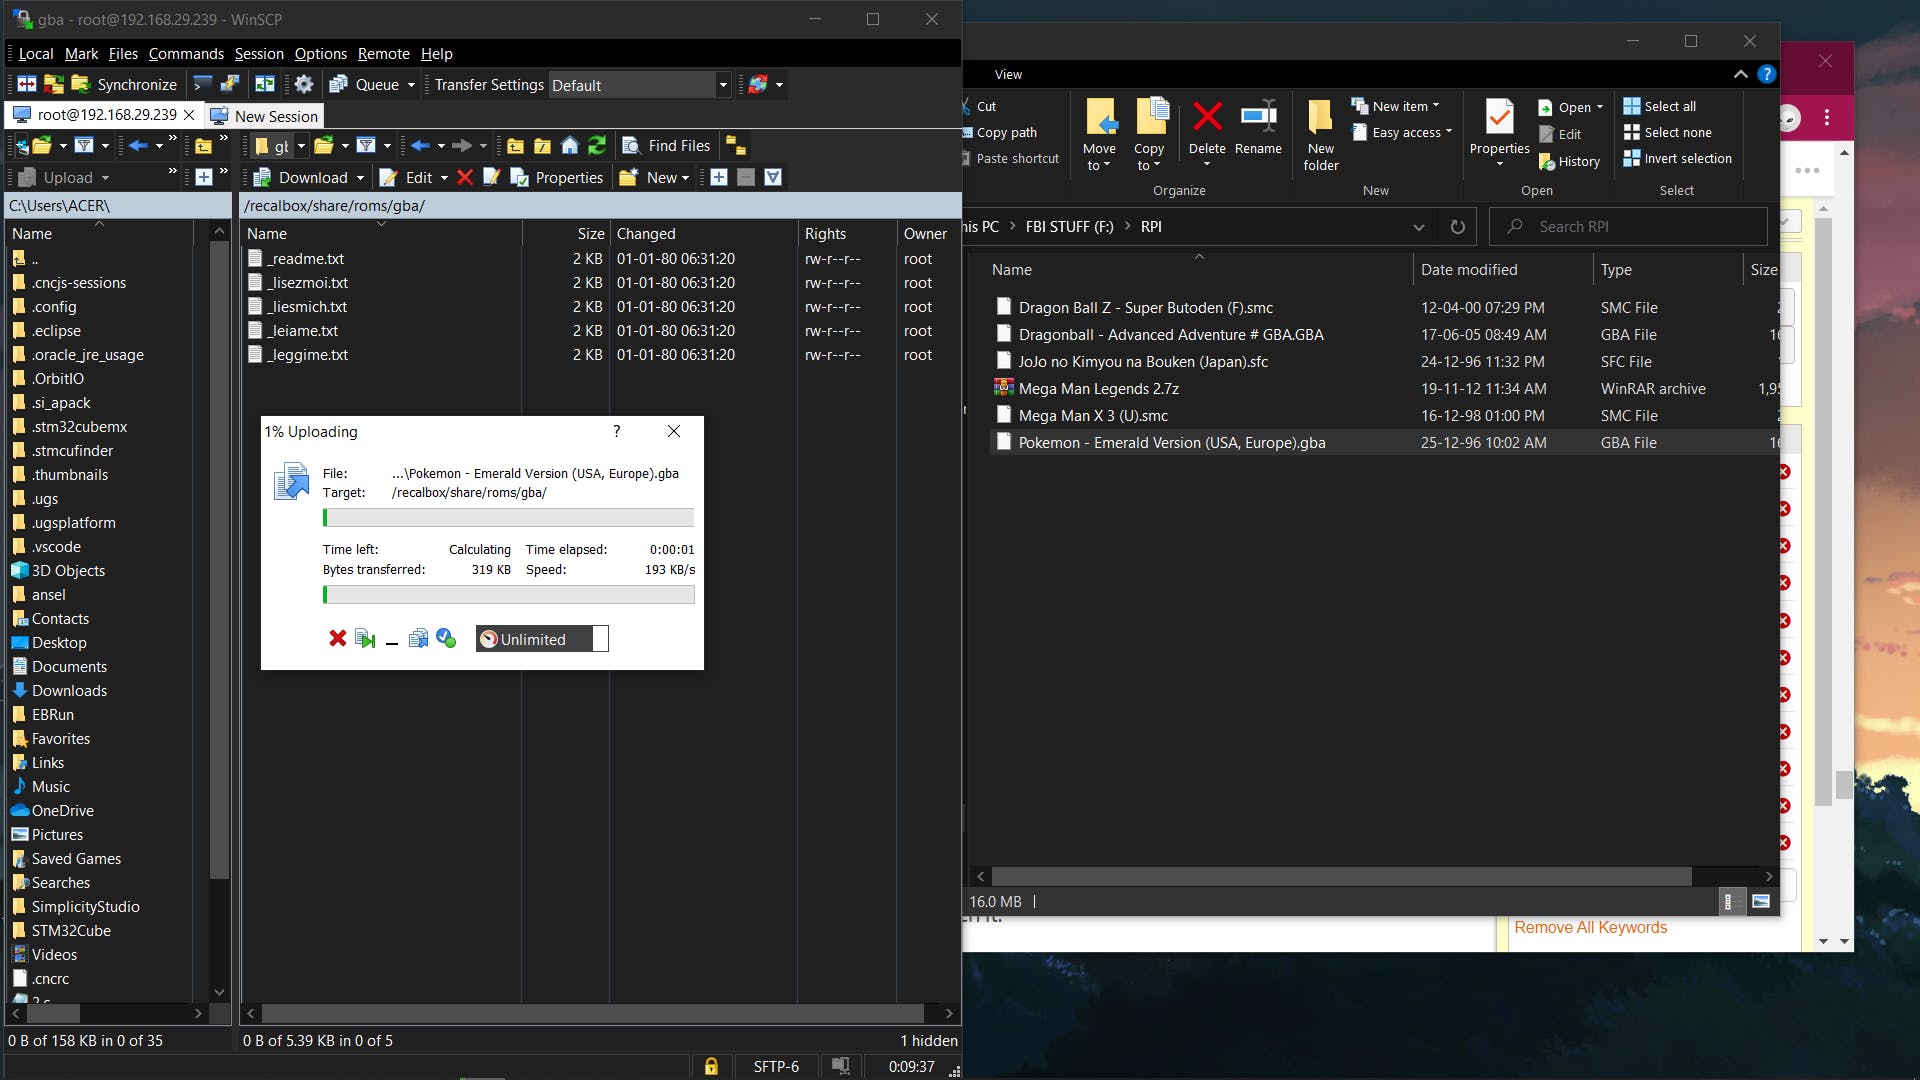
Task: Click Synchronize in WinSCP toolbar
Action: [x=124, y=85]
